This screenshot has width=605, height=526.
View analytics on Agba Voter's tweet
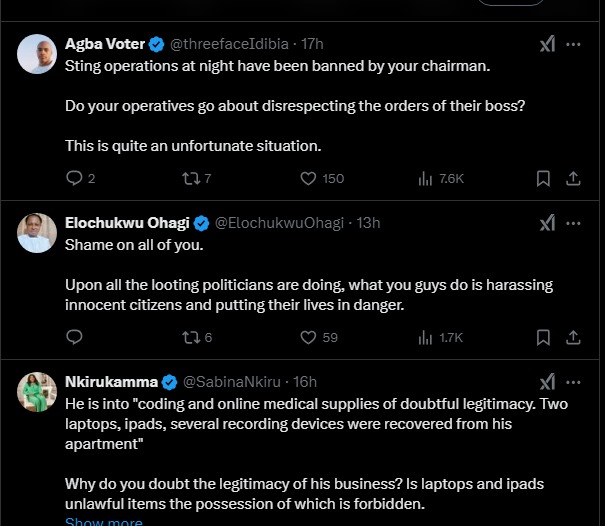click(x=424, y=178)
